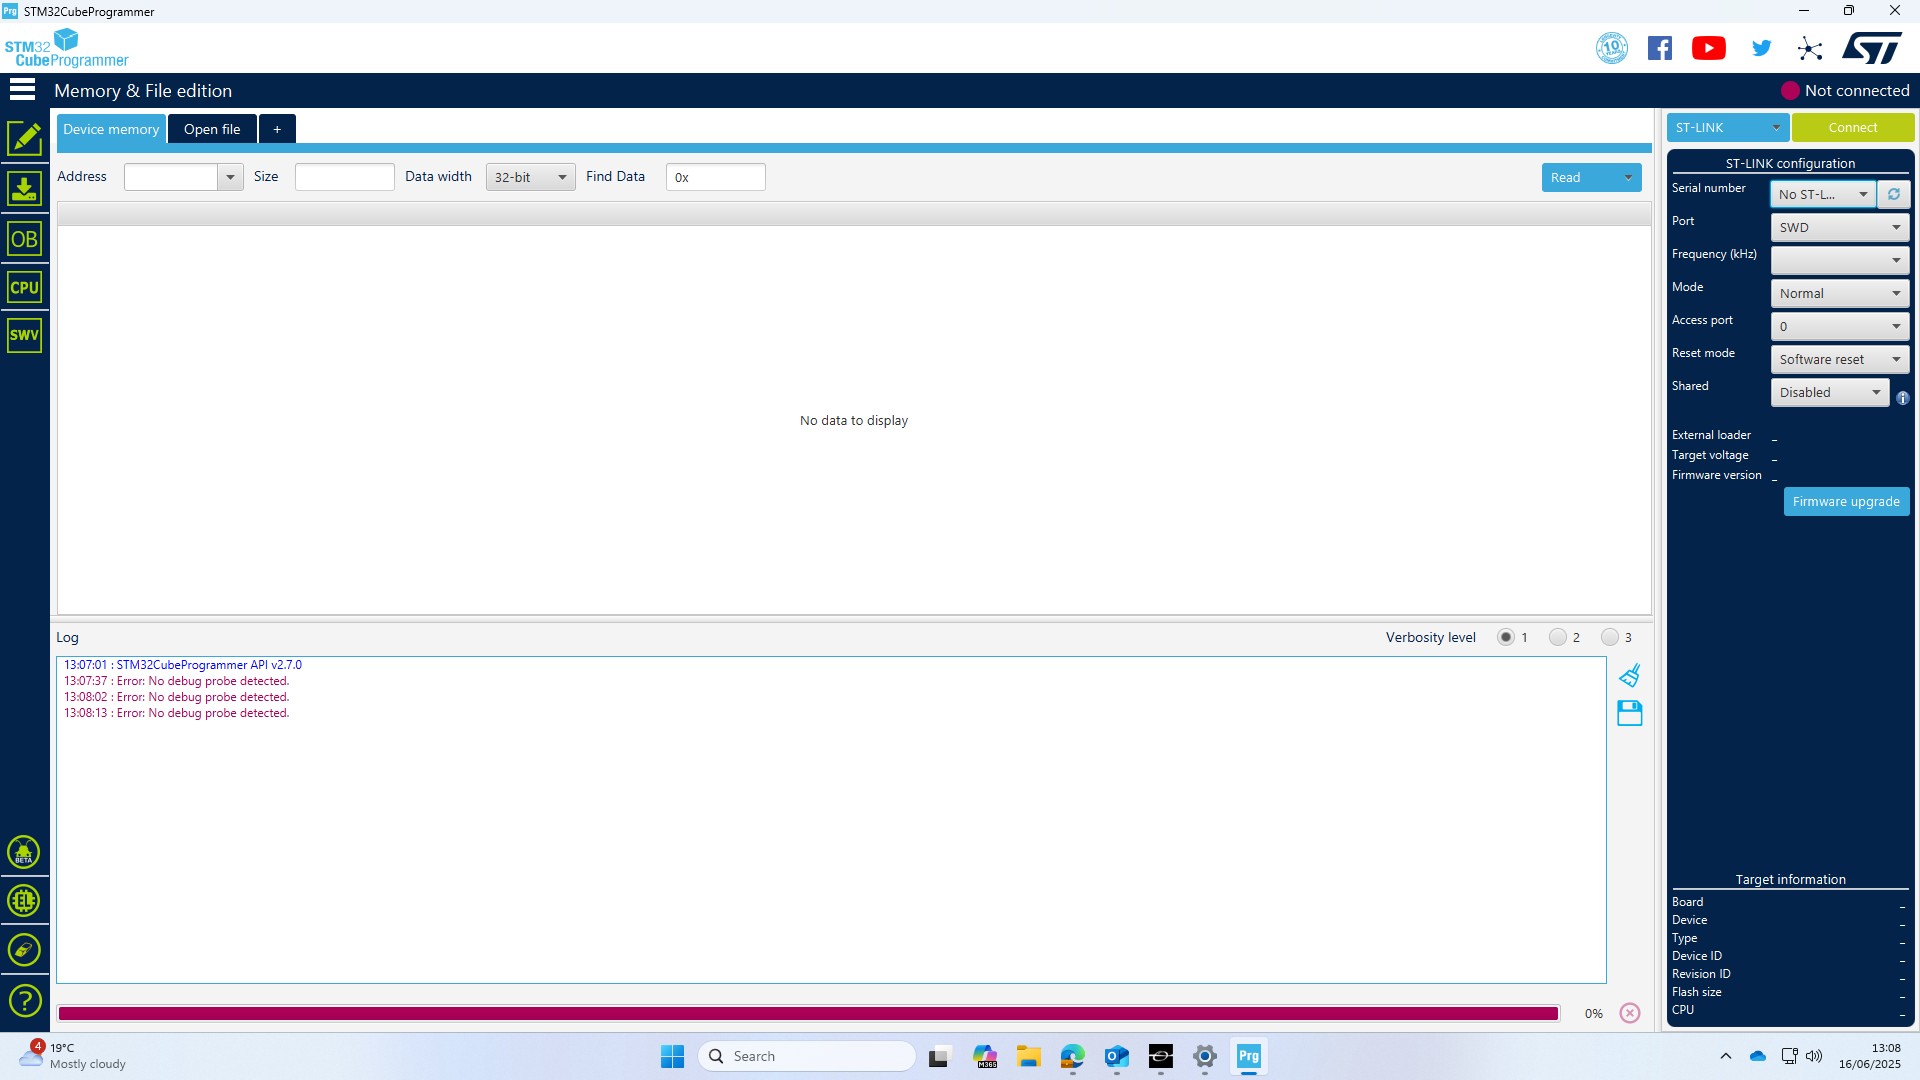
Task: Refresh the ST-LINK serial number list
Action: click(1894, 194)
